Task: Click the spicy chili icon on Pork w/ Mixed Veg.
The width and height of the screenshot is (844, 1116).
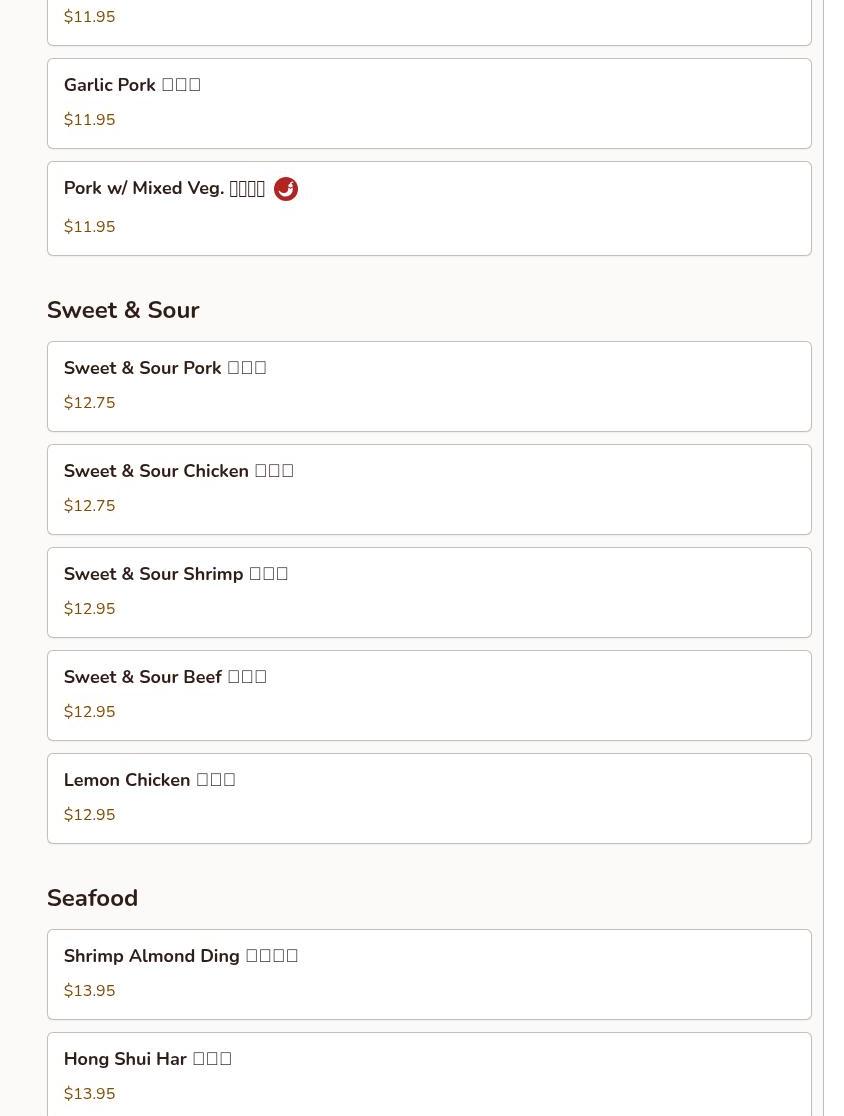Action: point(285,189)
